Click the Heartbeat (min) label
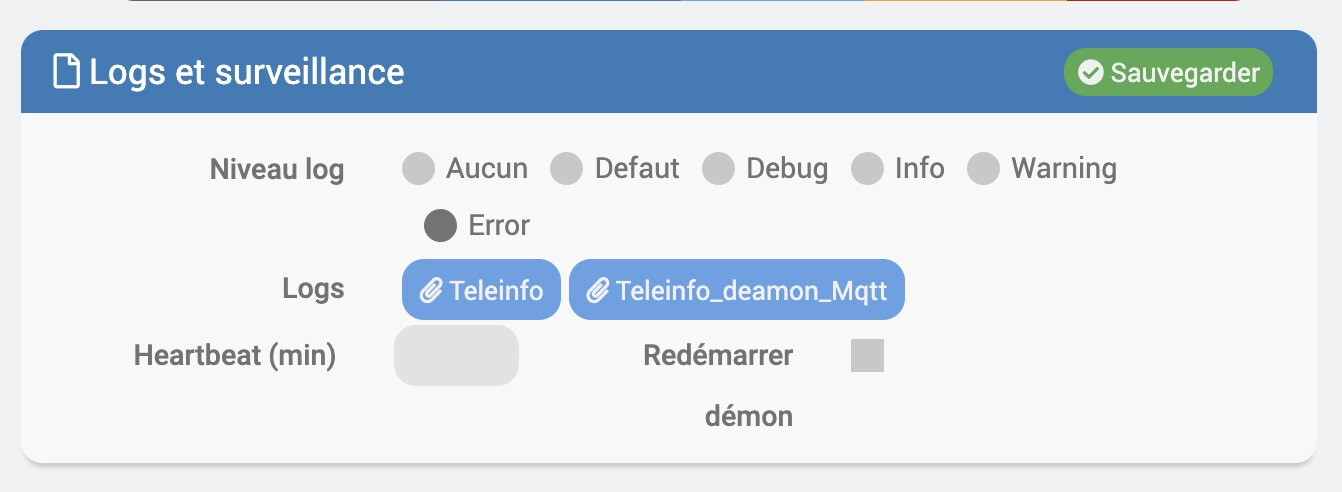This screenshot has width=1342, height=492. click(x=235, y=355)
